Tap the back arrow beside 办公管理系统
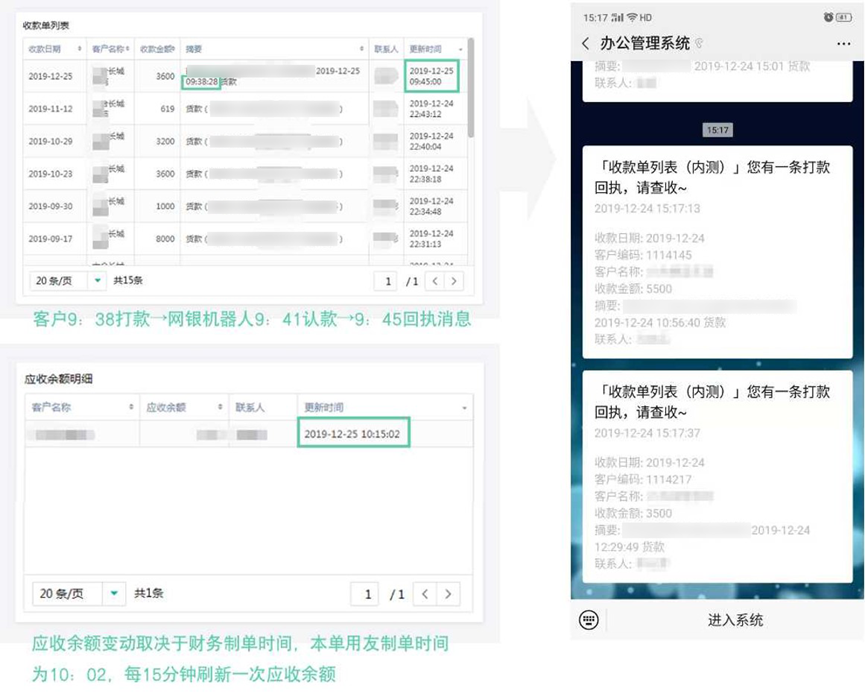The width and height of the screenshot is (865, 694). tap(586, 43)
